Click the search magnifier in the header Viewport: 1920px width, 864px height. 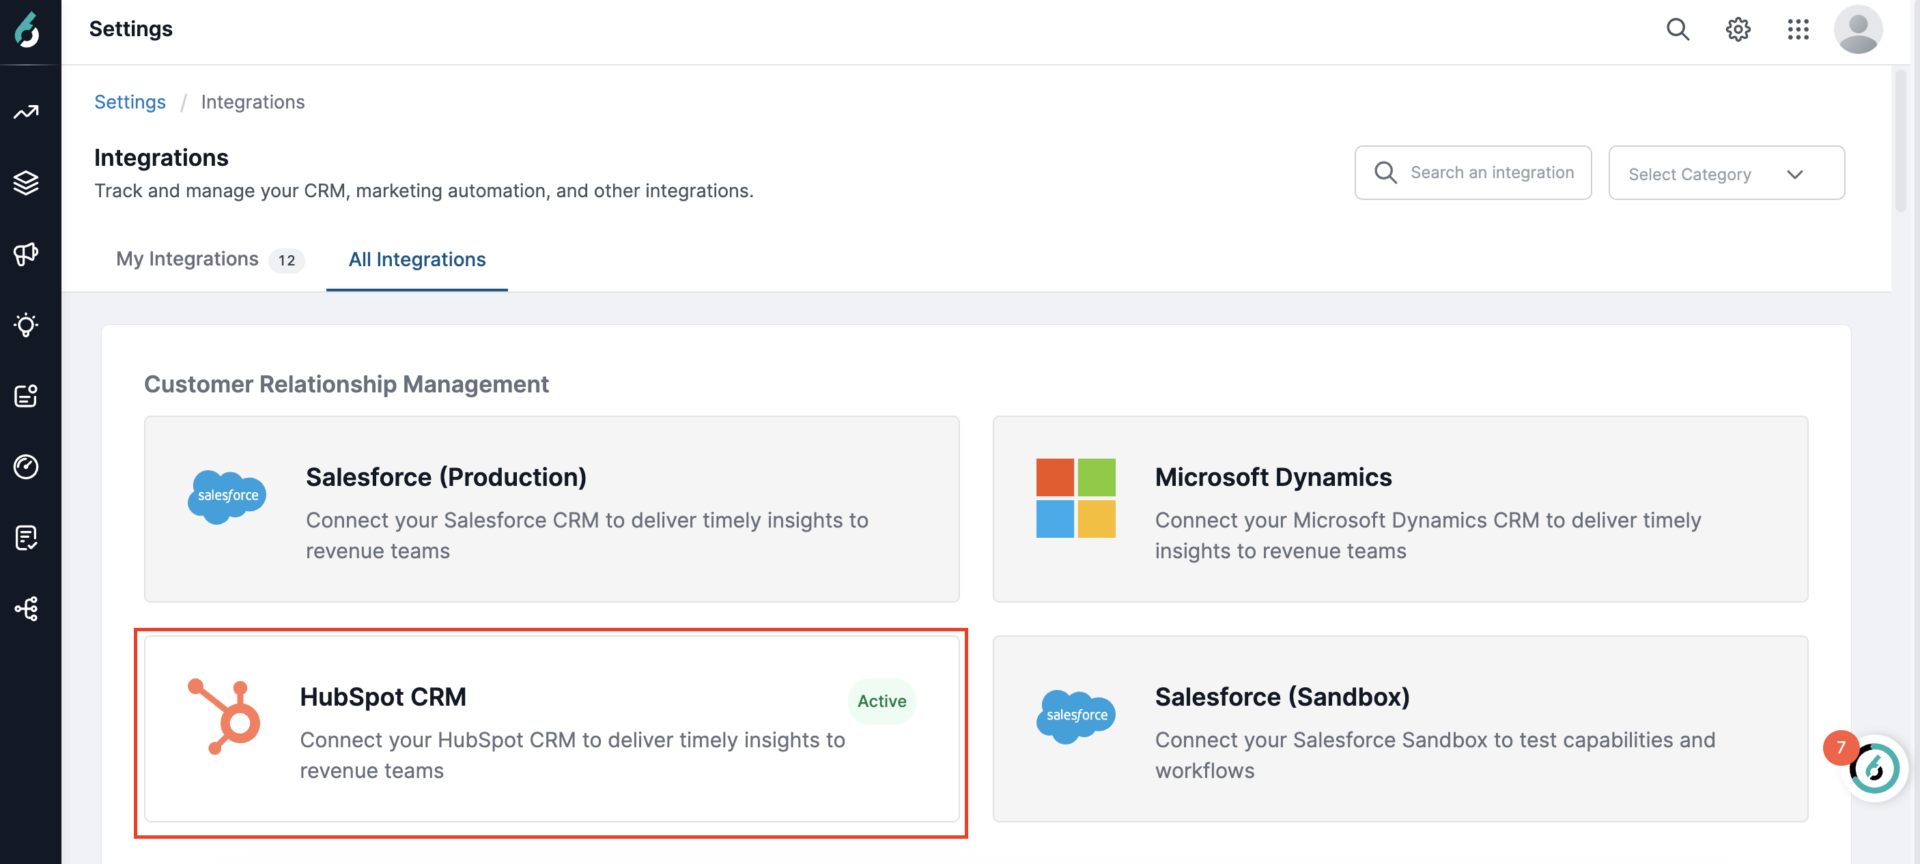pyautogui.click(x=1678, y=30)
